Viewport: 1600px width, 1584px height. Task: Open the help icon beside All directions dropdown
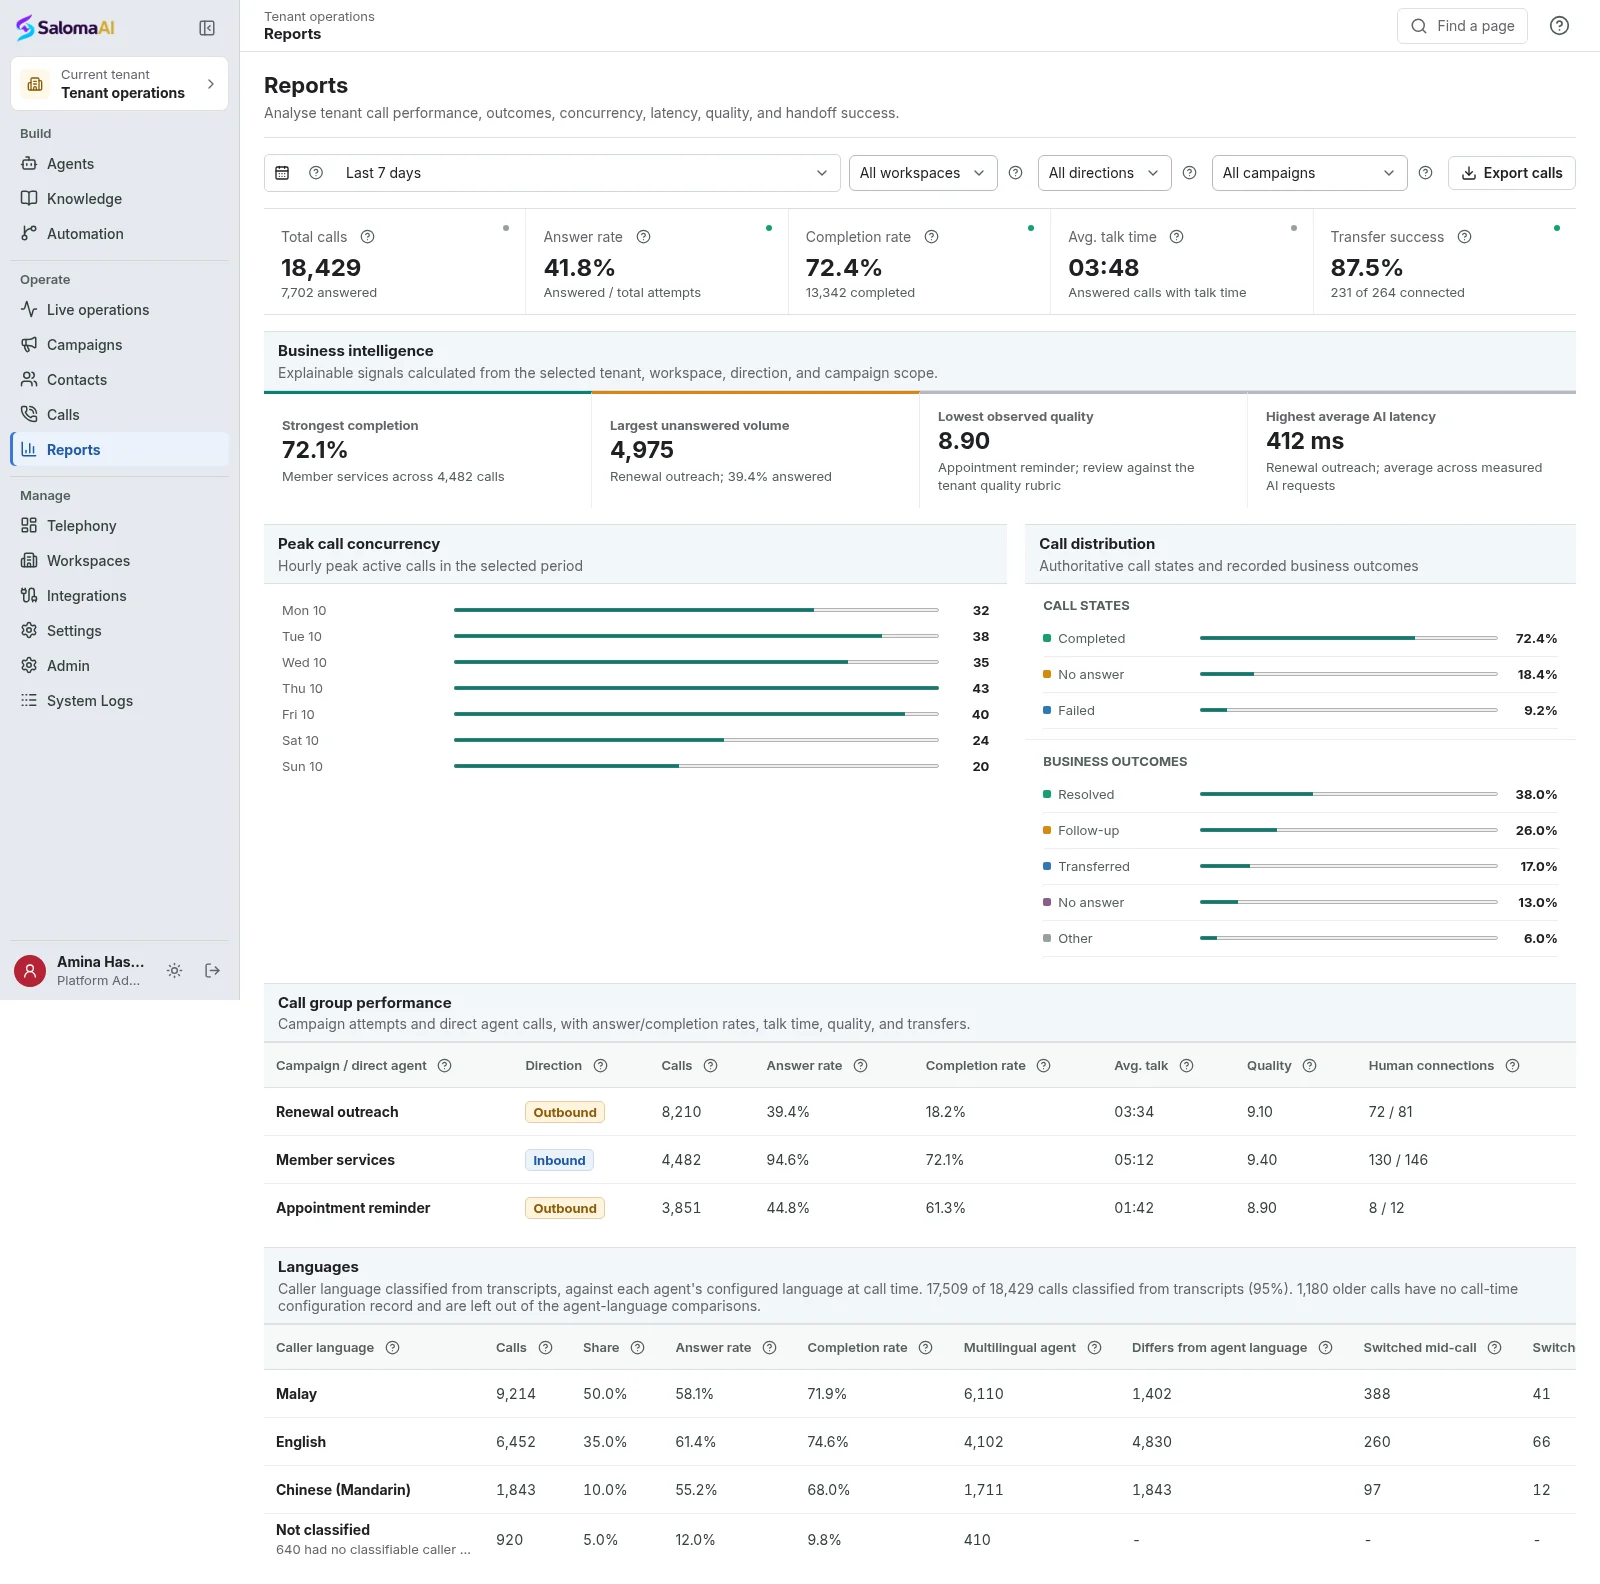[1189, 173]
